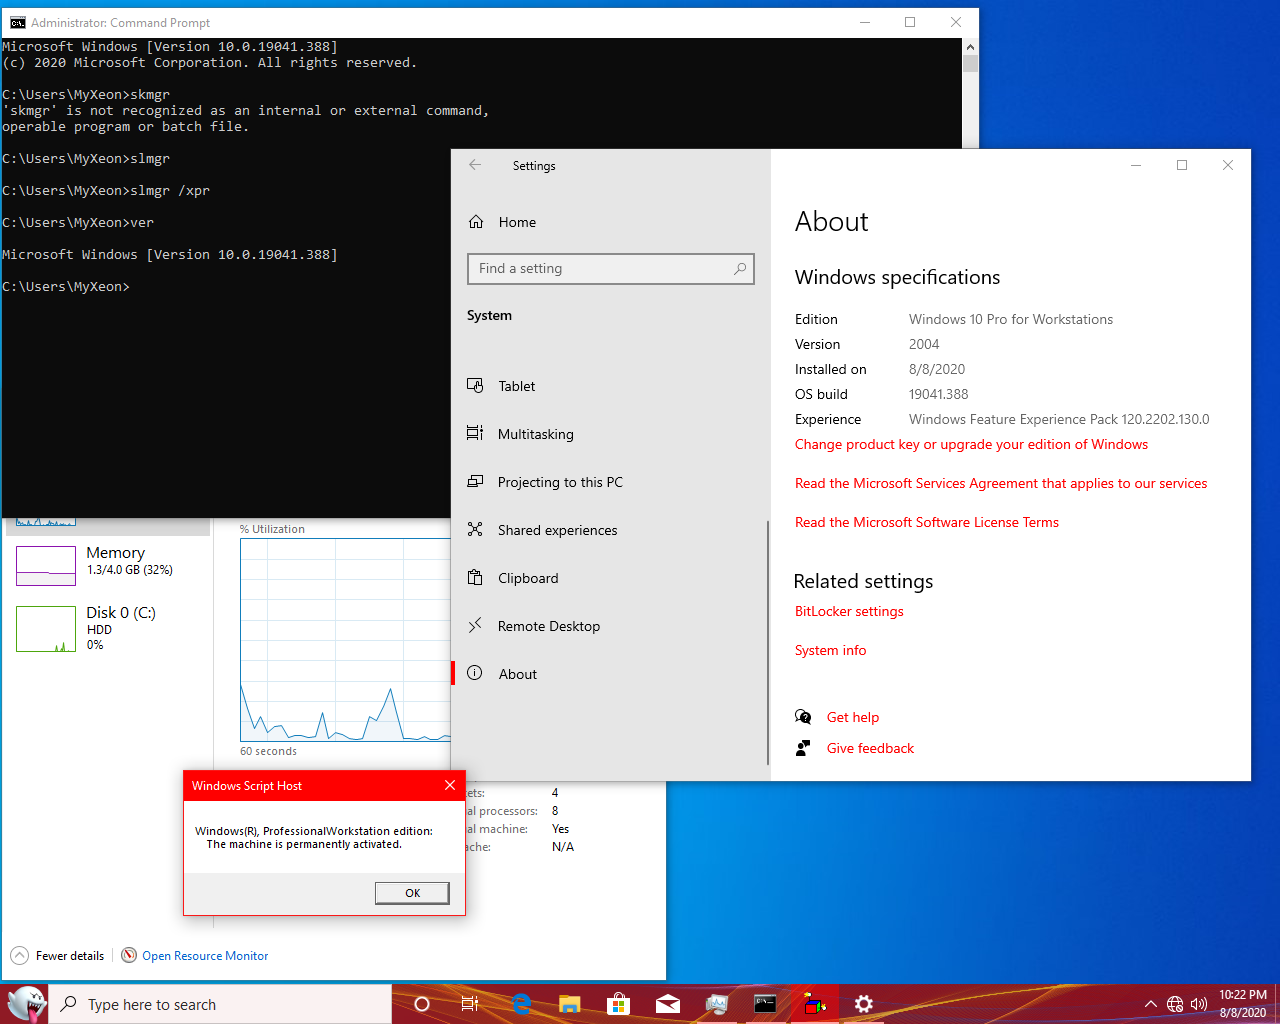Viewport: 1280px width, 1024px height.
Task: Click the taskbar search box
Action: coord(220,1004)
